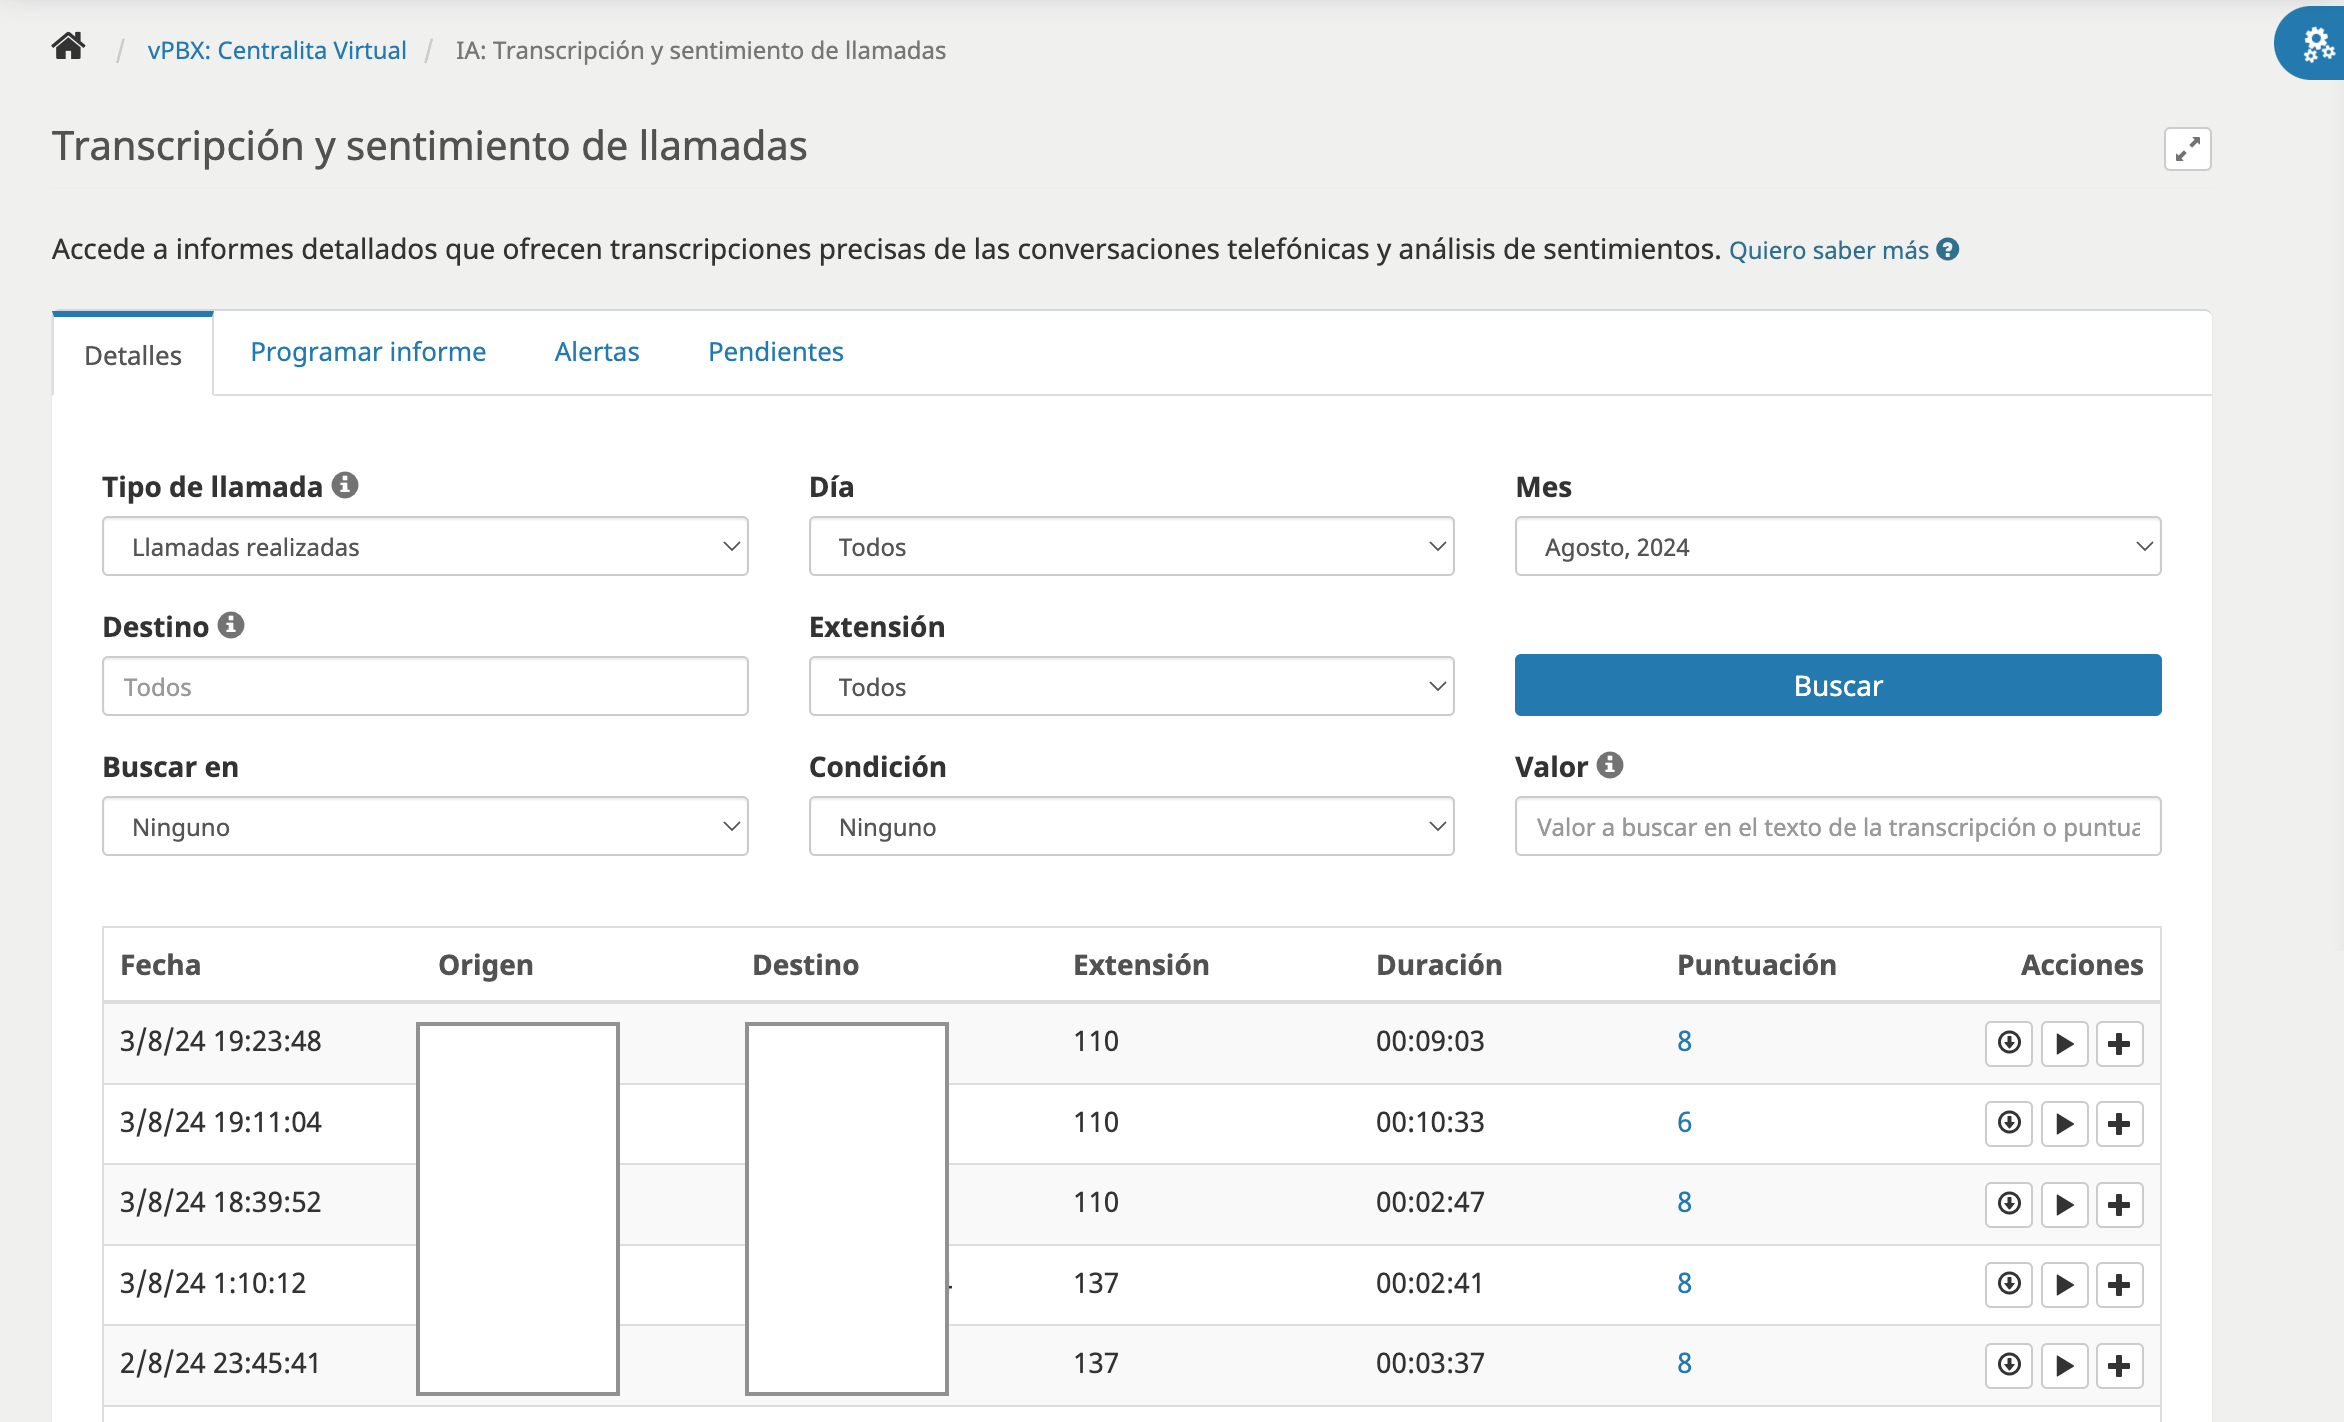The image size is (2344, 1422).
Task: Expand panel to fullscreen with arrows icon
Action: click(x=2187, y=149)
